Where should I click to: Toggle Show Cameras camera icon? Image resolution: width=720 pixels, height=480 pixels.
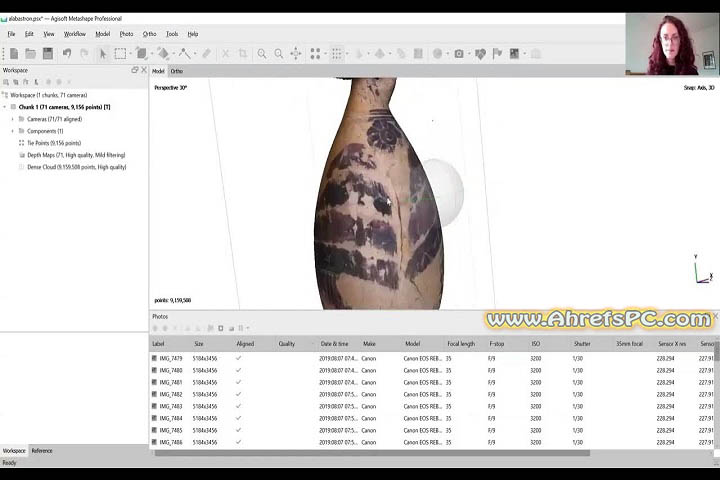pyautogui.click(x=459, y=54)
